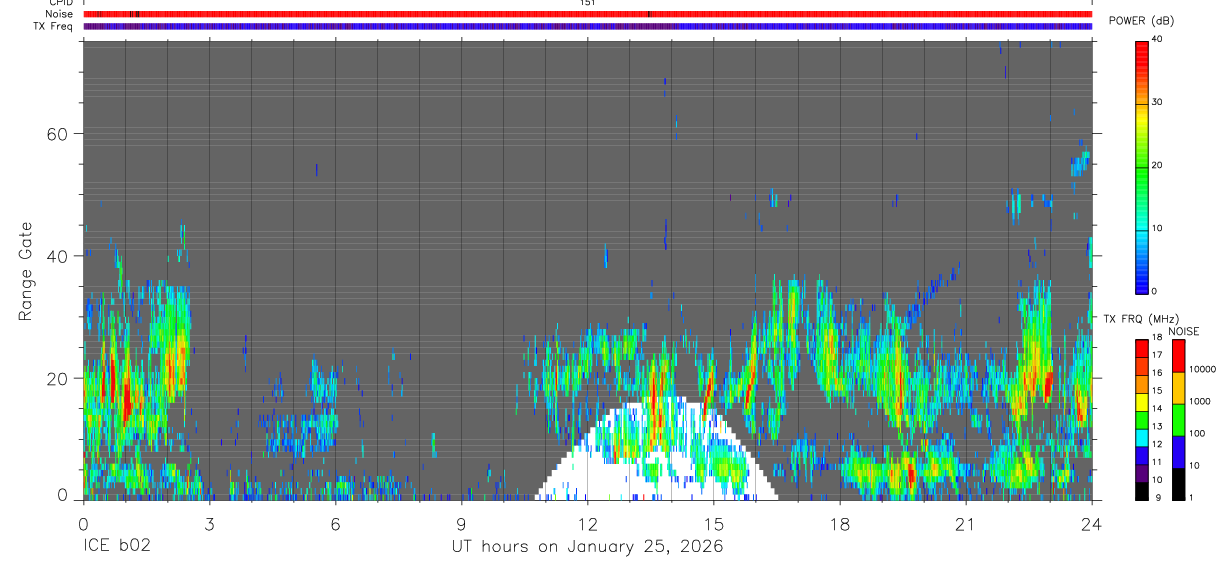This screenshot has height=567, width=1228.
Task: Click the x-axis tick label '3'
Action: click(209, 524)
